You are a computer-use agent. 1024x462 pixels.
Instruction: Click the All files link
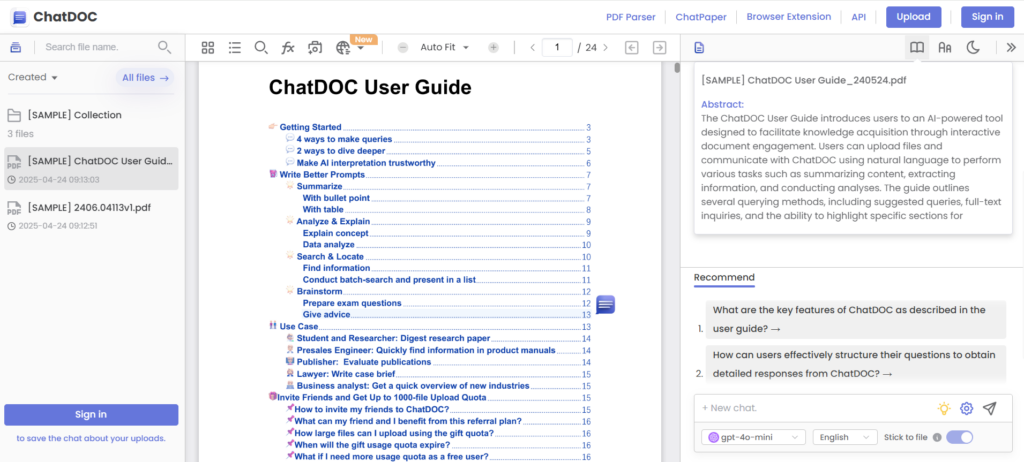(146, 77)
